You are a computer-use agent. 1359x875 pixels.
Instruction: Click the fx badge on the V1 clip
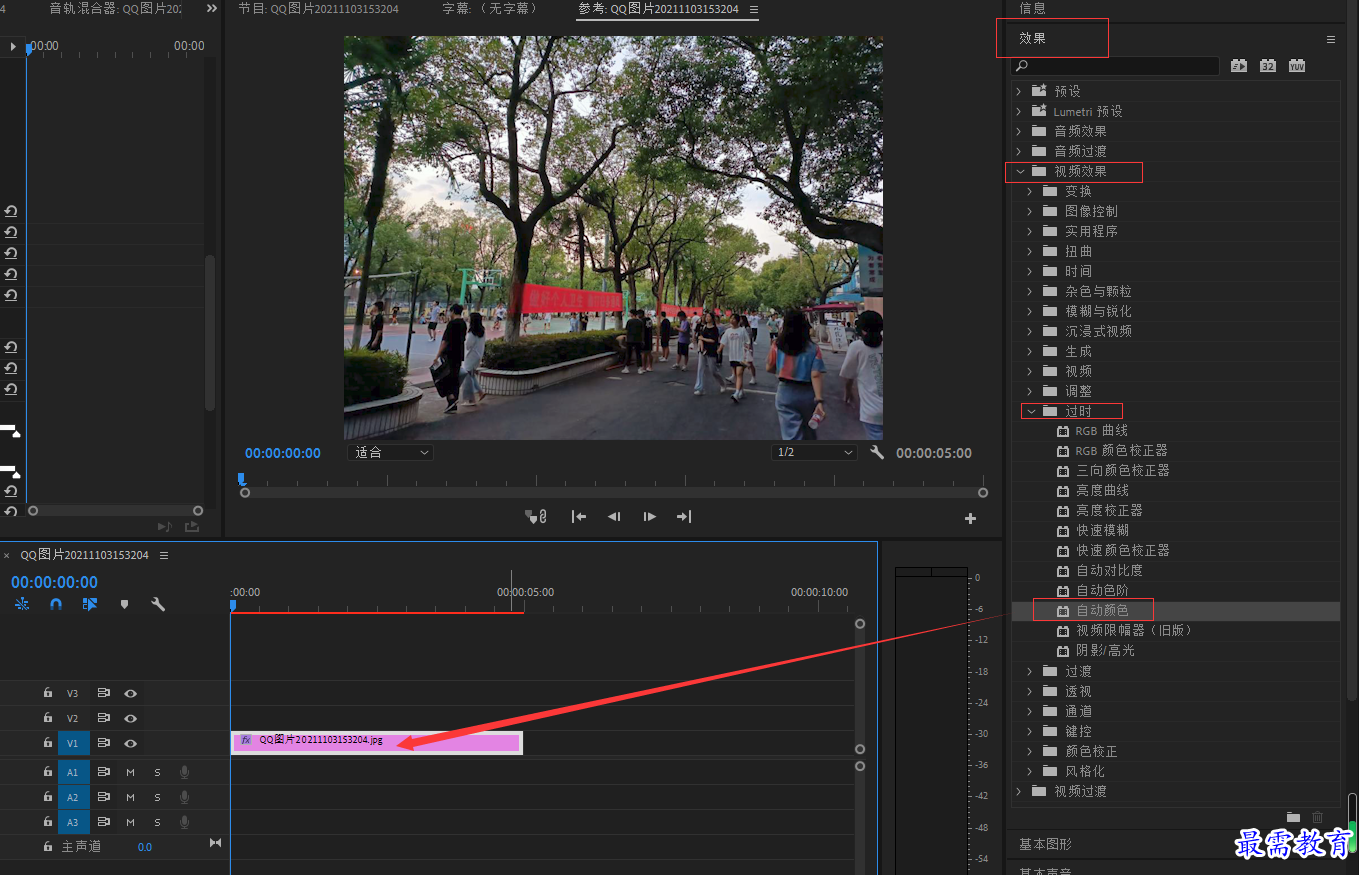(x=246, y=741)
